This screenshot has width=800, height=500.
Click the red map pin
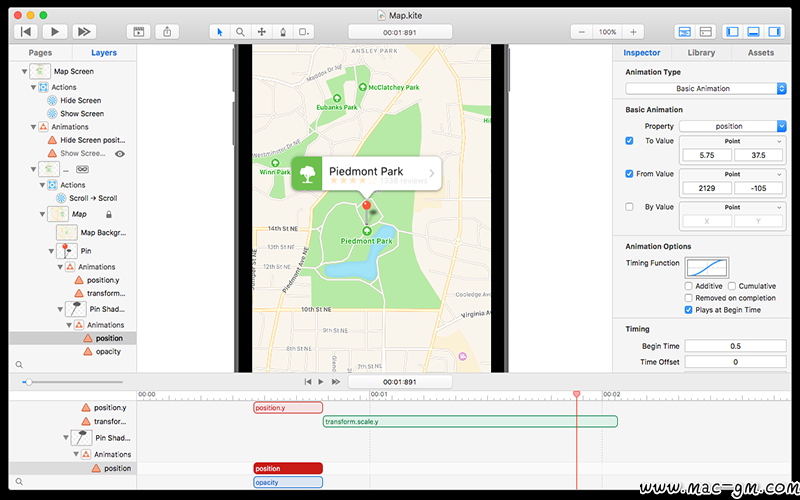click(366, 206)
